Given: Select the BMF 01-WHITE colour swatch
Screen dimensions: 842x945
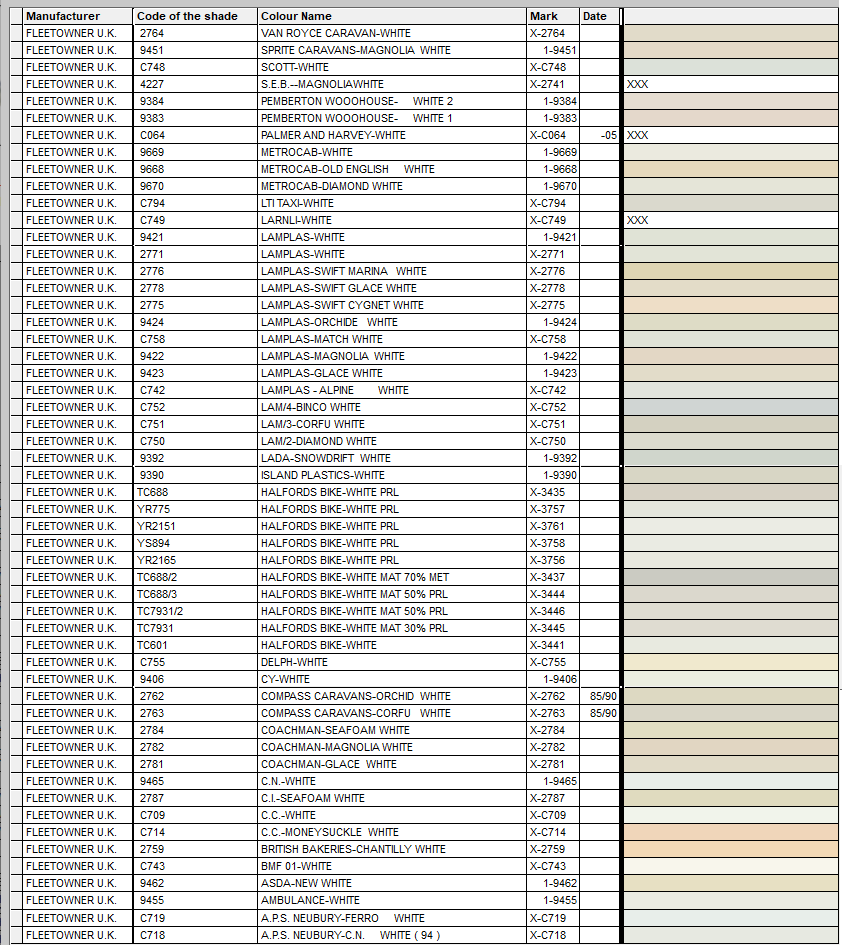Looking at the screenshot, I should 731,866.
